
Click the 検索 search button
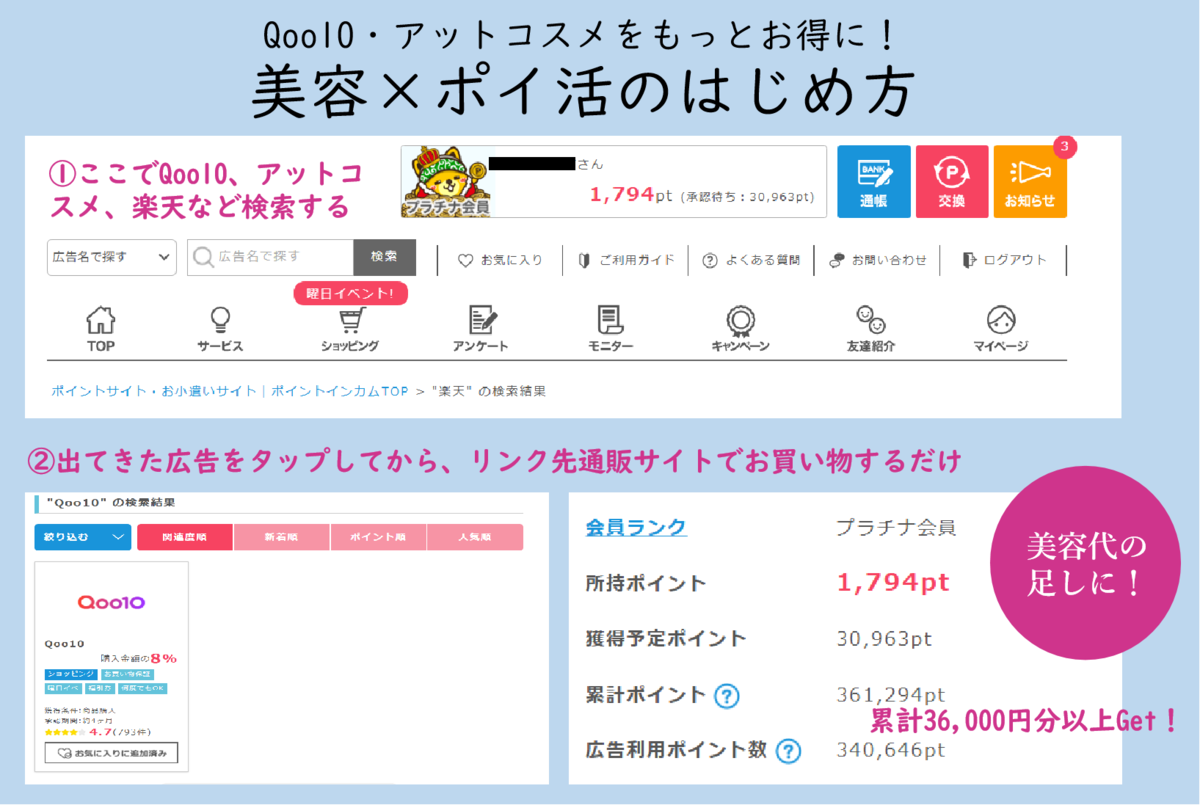(x=384, y=257)
